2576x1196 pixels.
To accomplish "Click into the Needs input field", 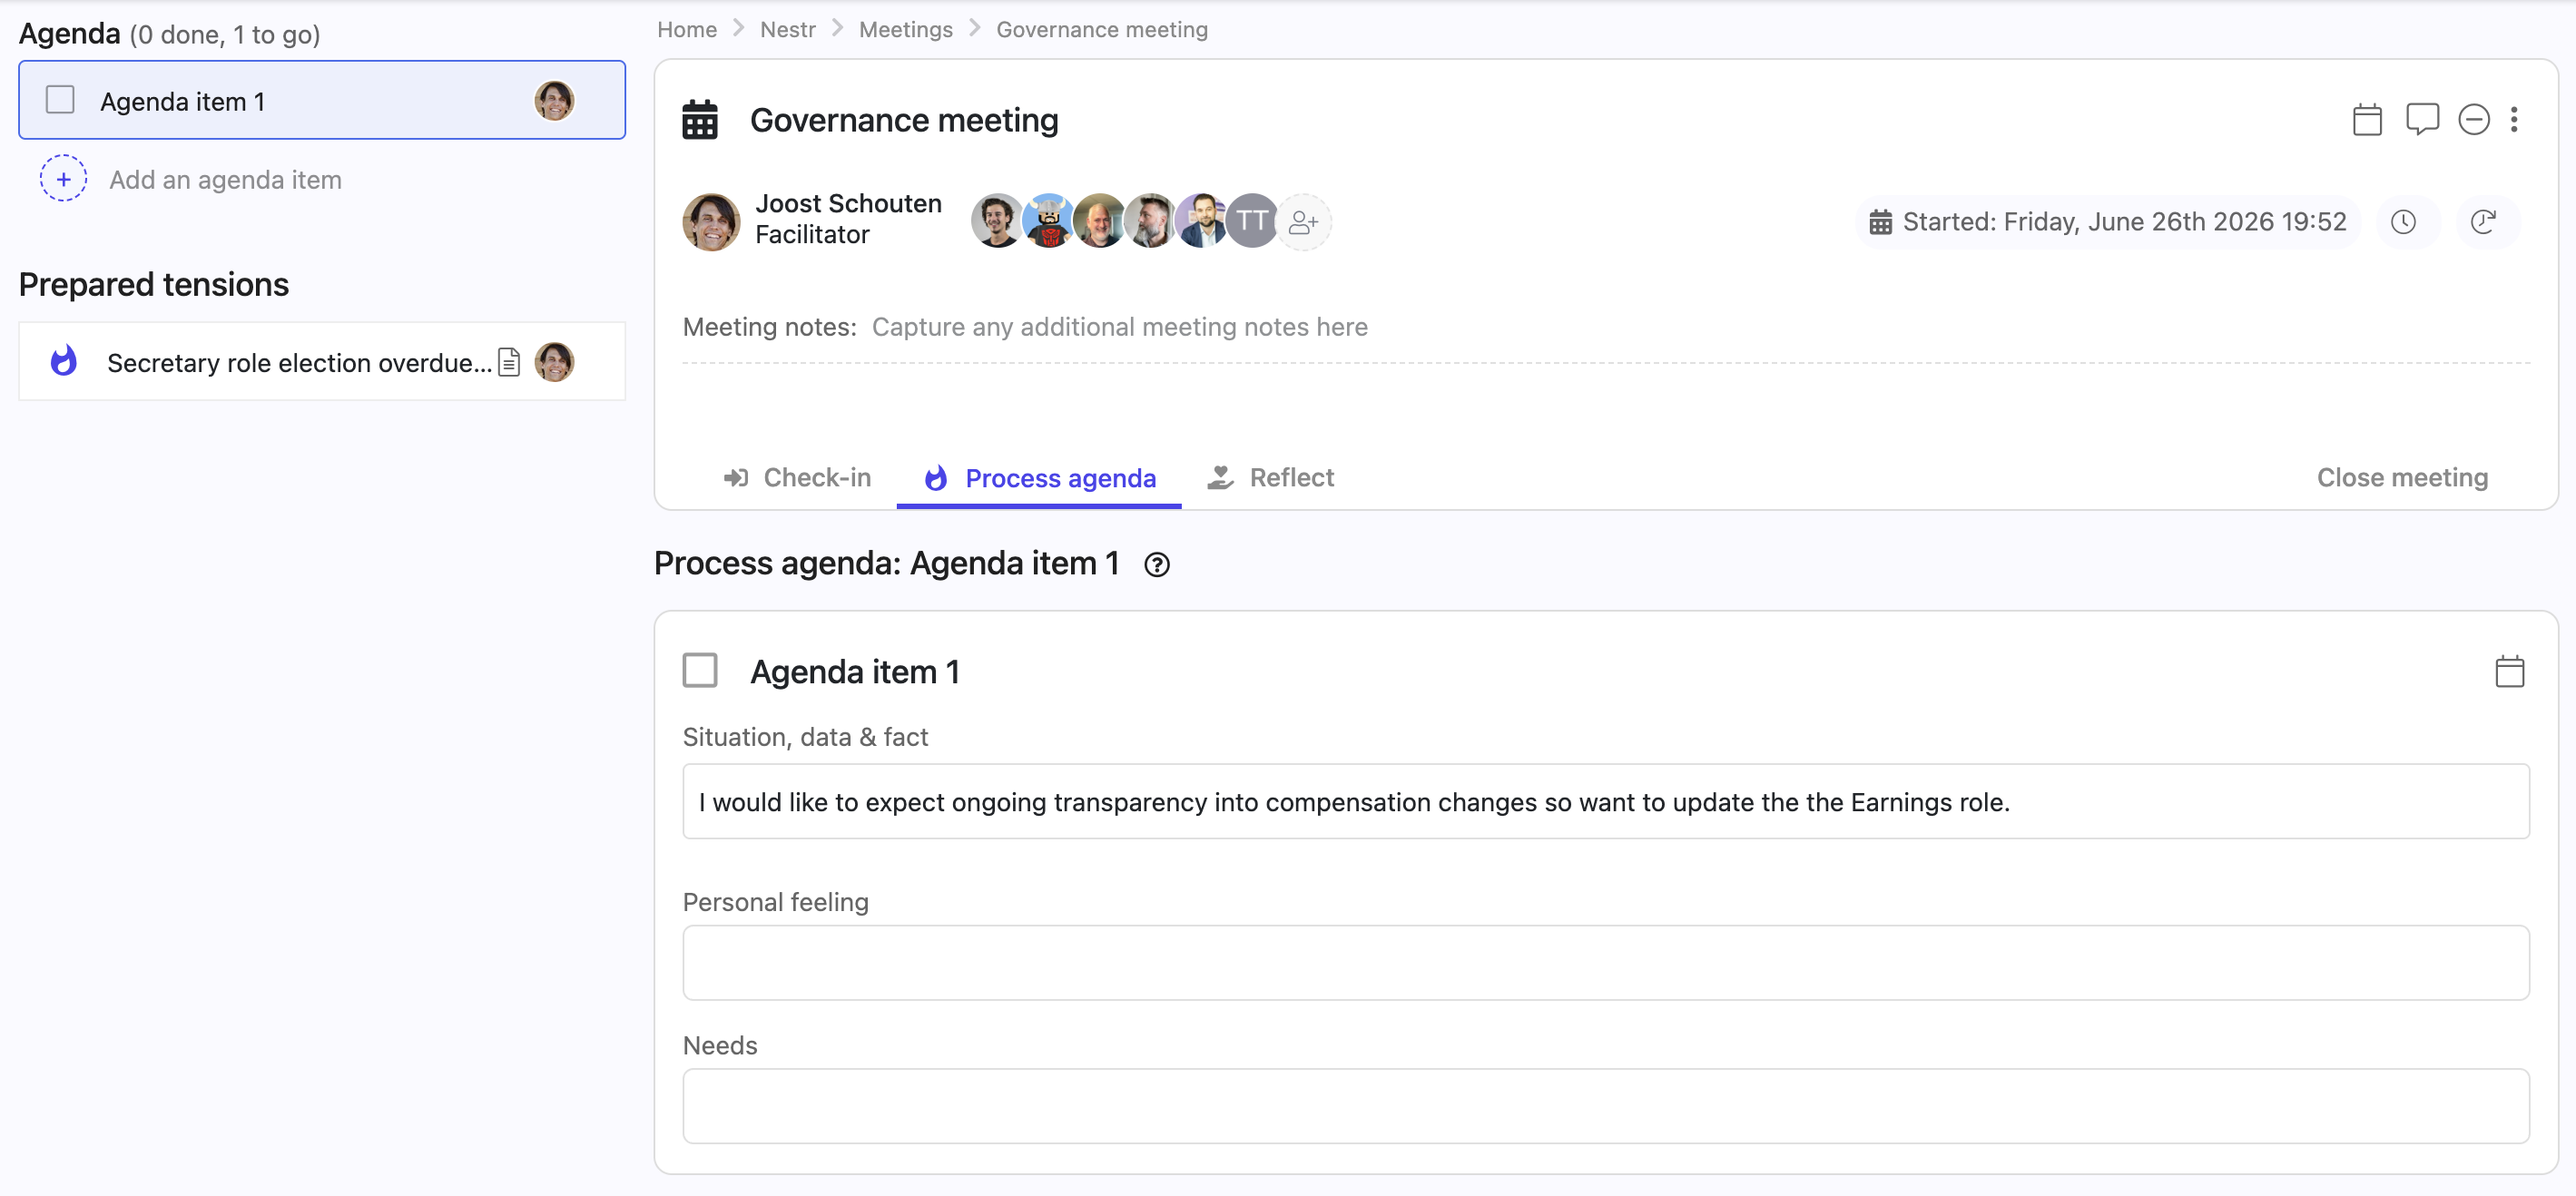I will click(x=1605, y=1105).
